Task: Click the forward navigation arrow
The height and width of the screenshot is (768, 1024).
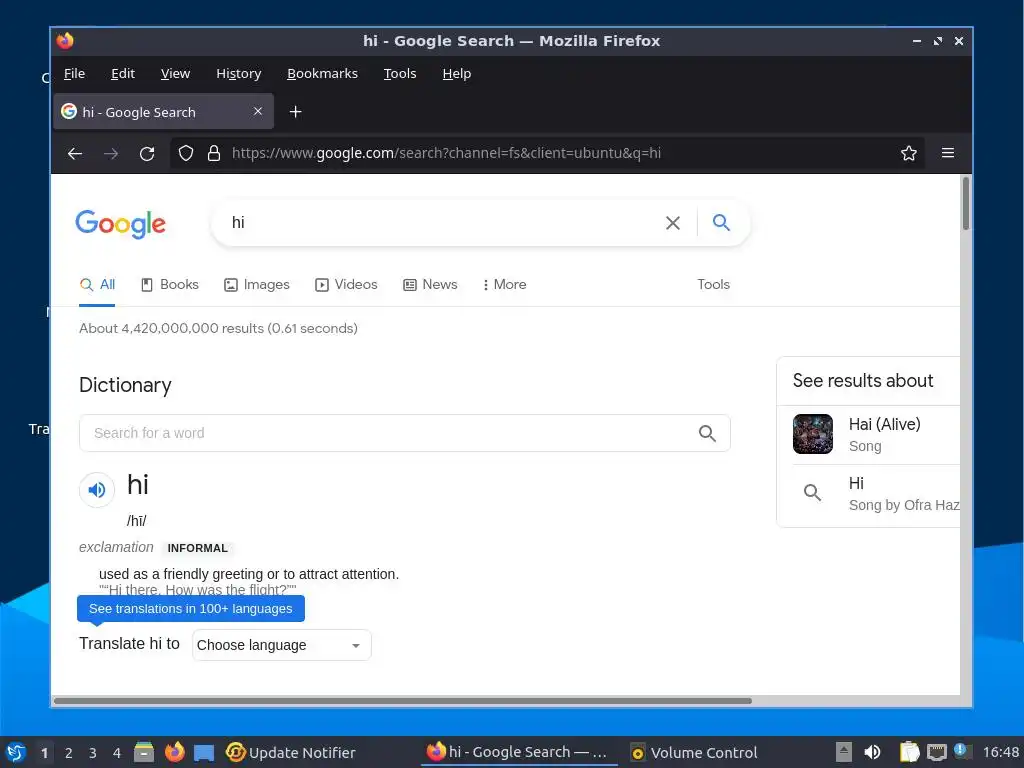Action: 111,153
